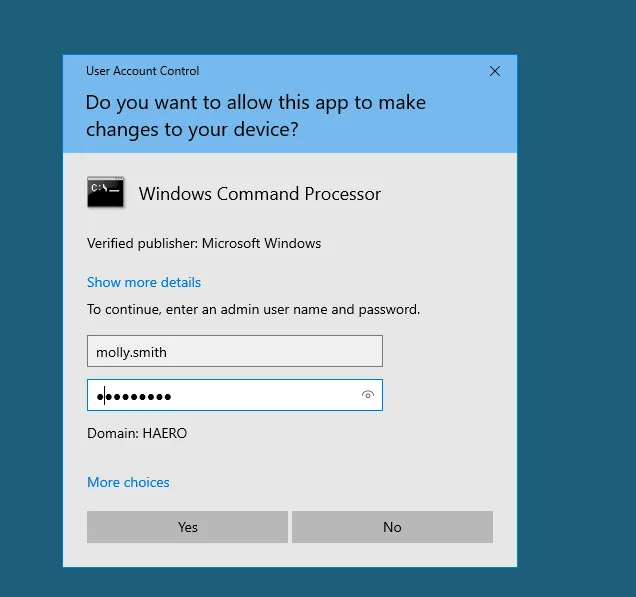The image size is (636, 597).
Task: Open the Show more details link
Action: [x=144, y=282]
